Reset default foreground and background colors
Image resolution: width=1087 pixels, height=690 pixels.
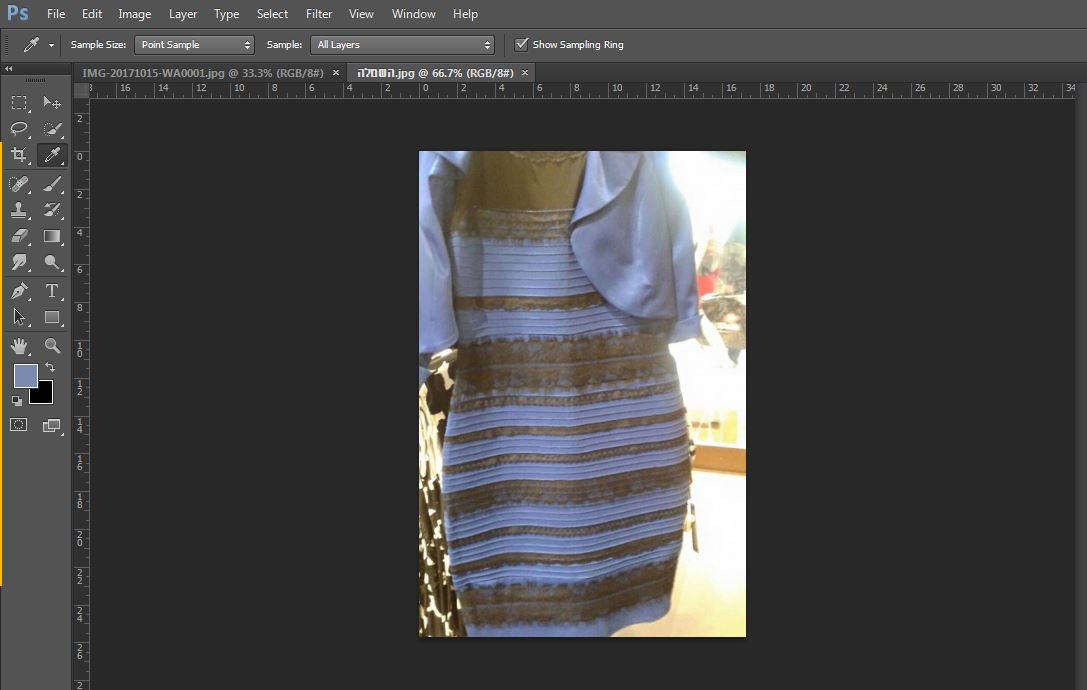pyautogui.click(x=17, y=401)
